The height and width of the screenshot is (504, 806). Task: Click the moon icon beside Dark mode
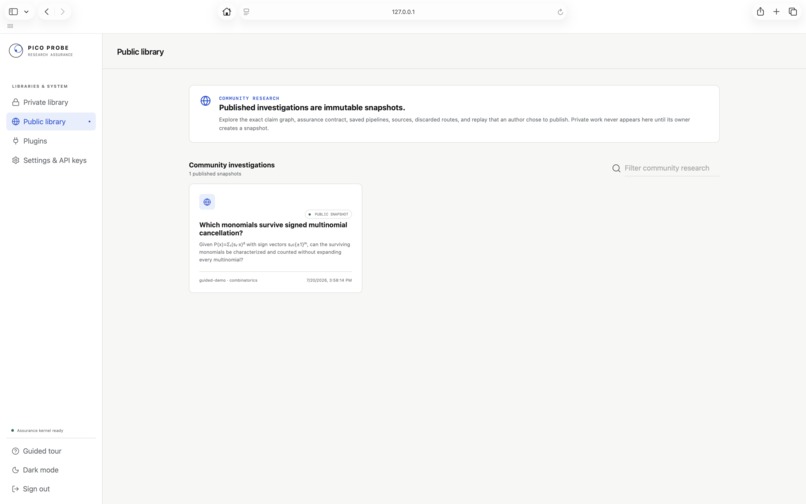click(15, 470)
